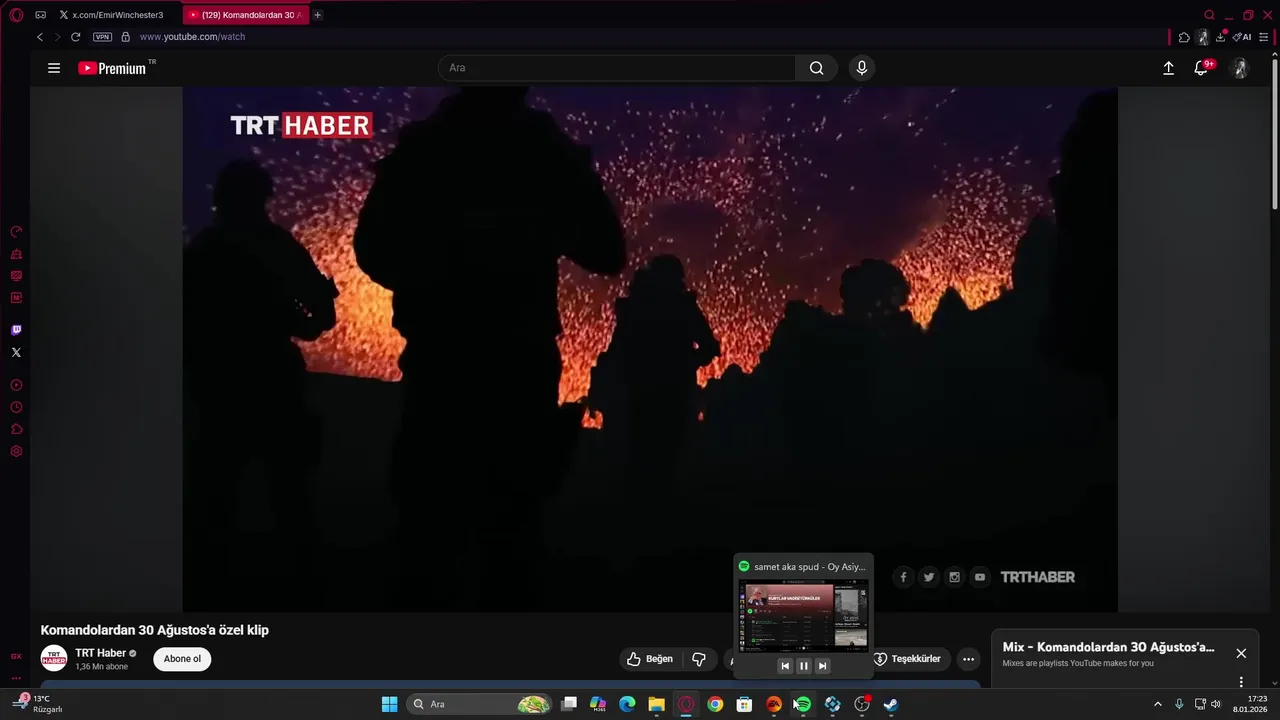
Task: Close the Mix playlist panel
Action: point(1241,653)
